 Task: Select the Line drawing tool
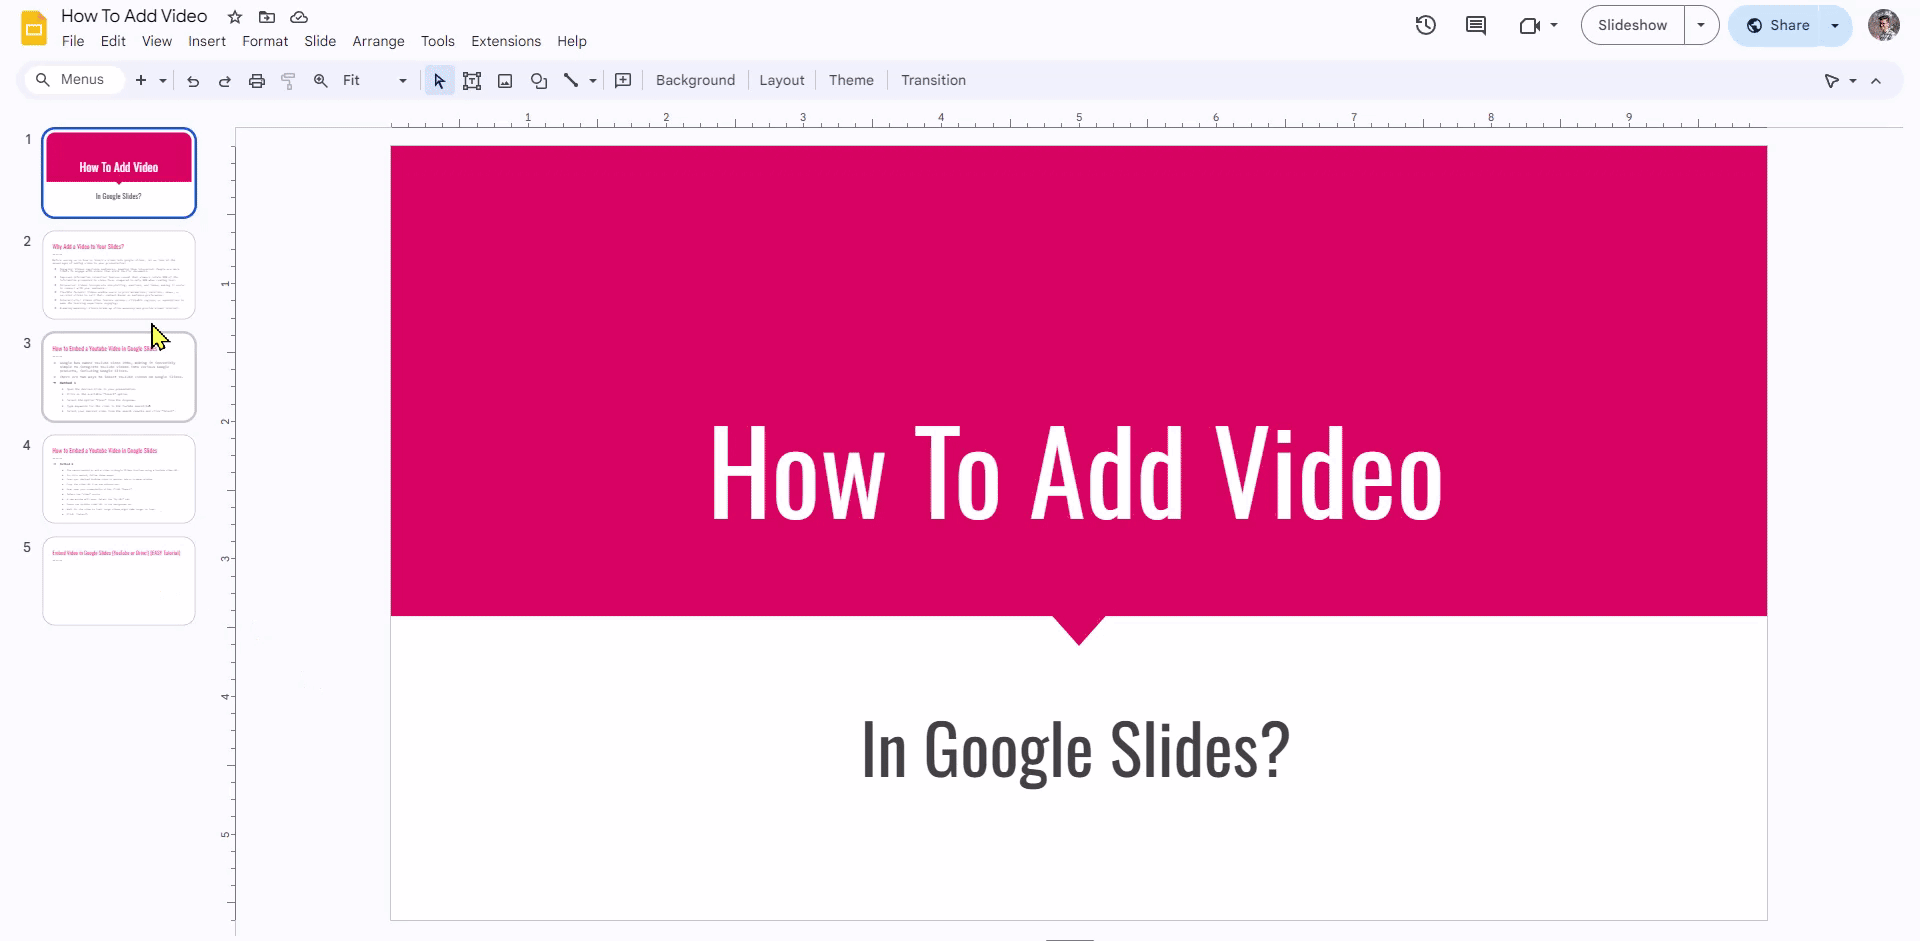[571, 80]
